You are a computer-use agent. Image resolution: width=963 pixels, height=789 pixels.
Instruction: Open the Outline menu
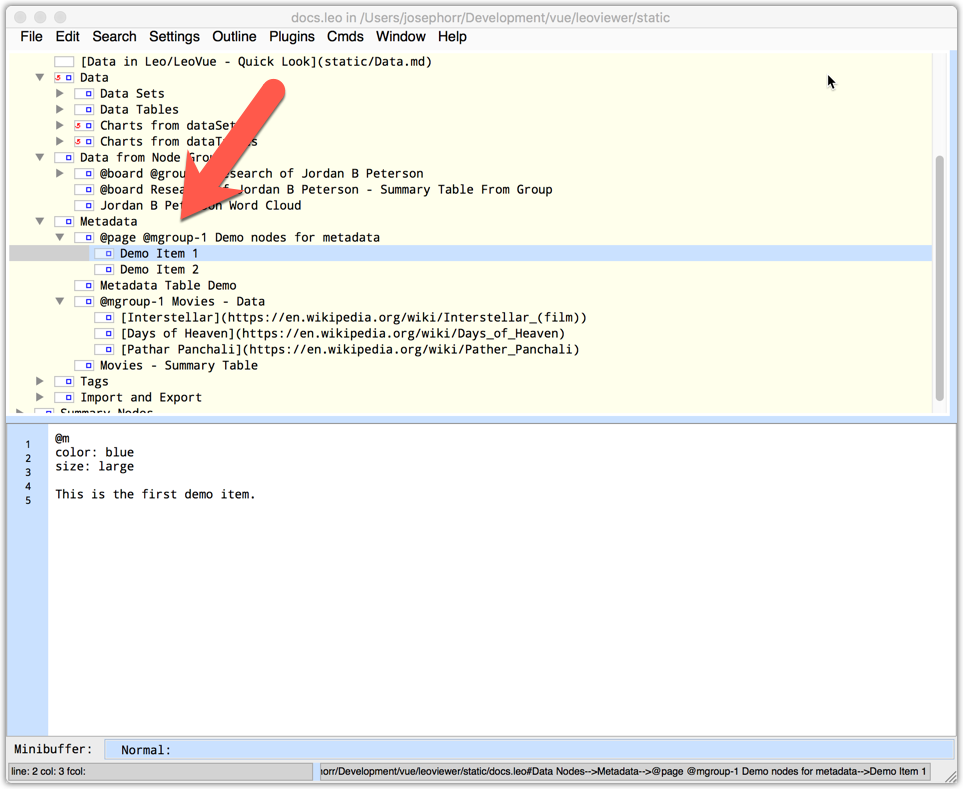(234, 36)
